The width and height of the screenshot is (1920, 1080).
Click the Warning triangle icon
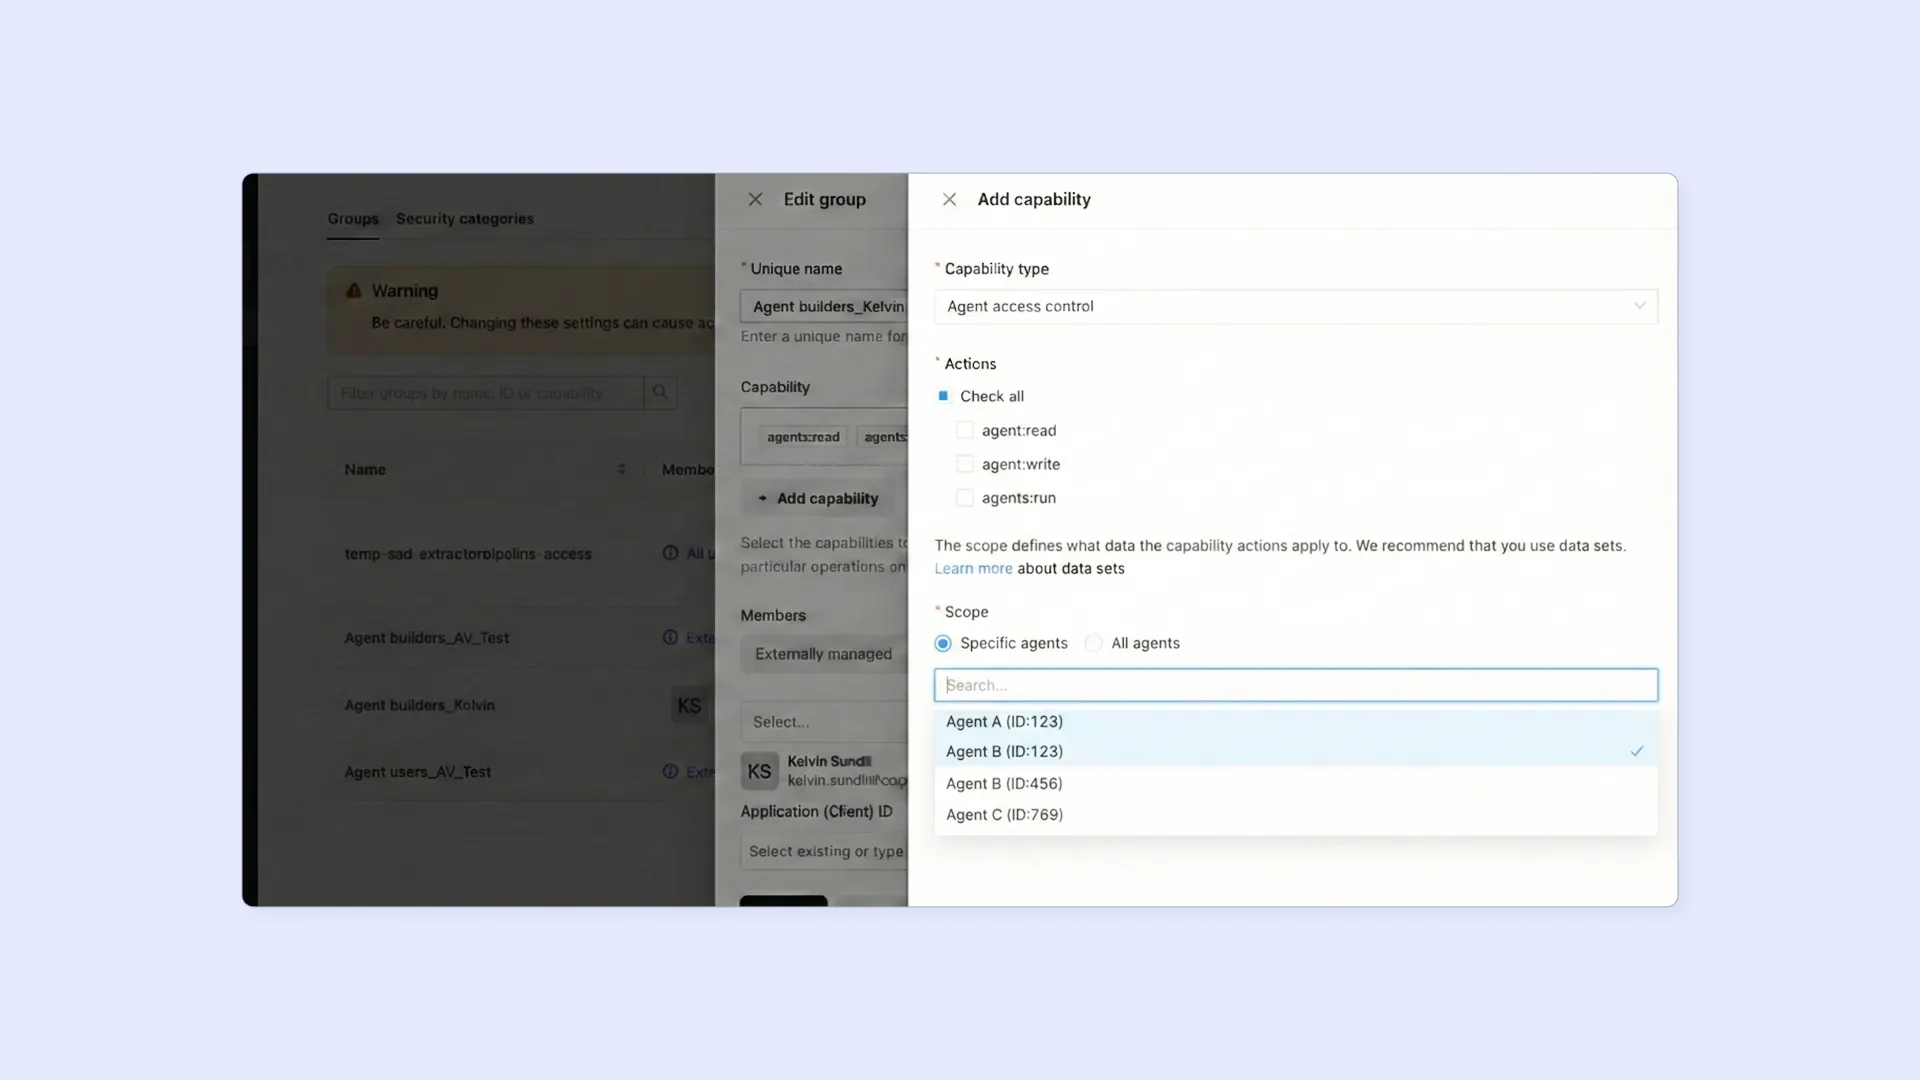click(x=353, y=291)
